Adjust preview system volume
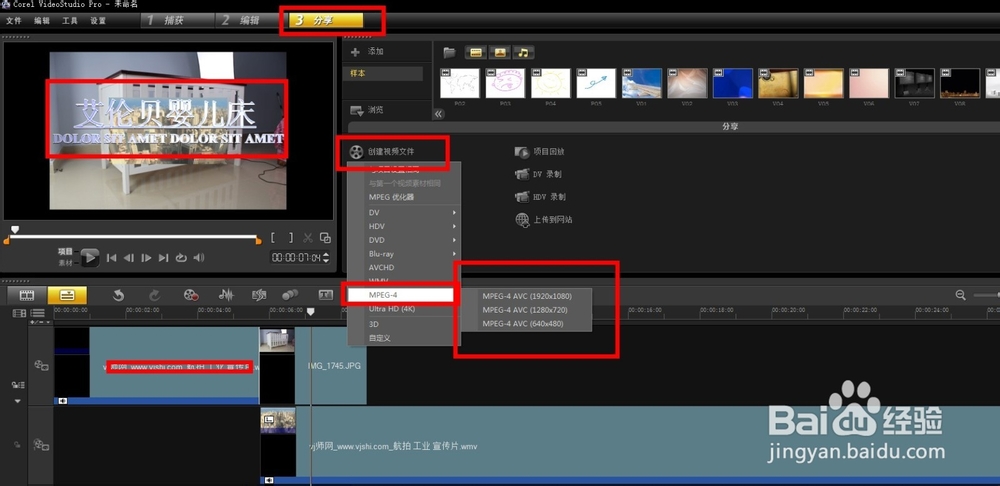This screenshot has width=1000, height=486. click(199, 258)
